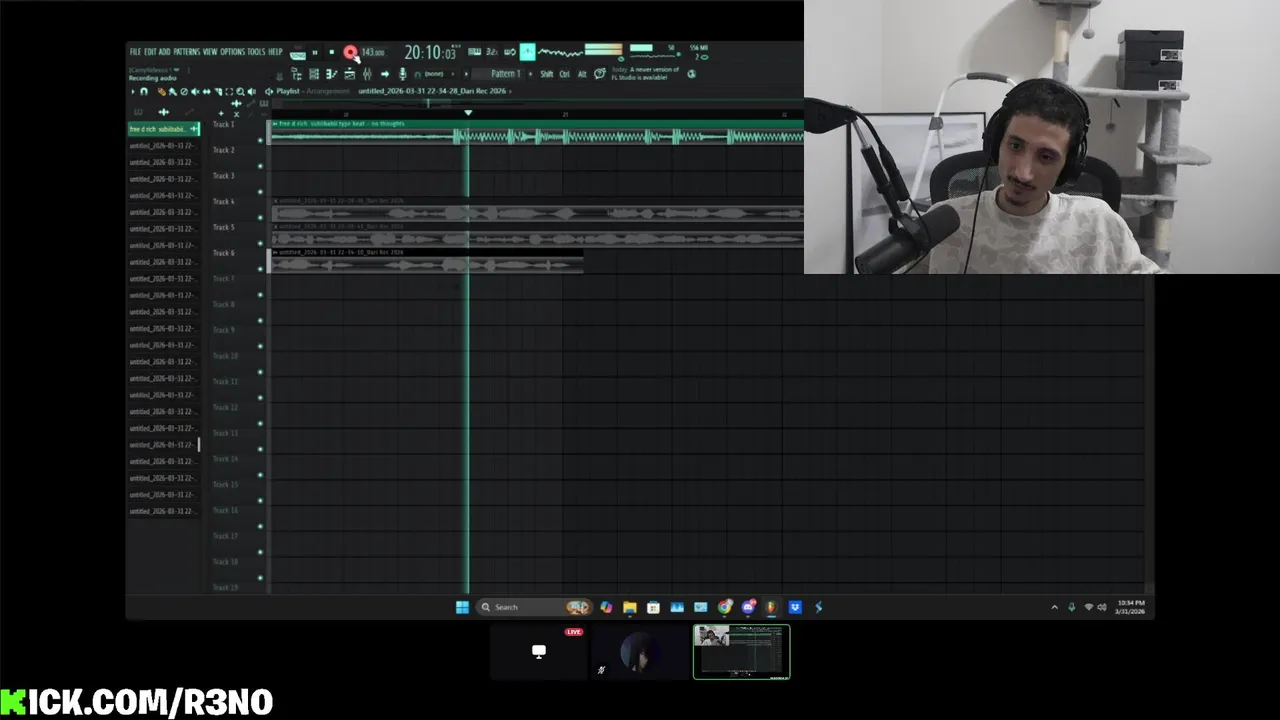The height and width of the screenshot is (720, 1280).
Task: Click the Track 4 header
Action: 236,210
